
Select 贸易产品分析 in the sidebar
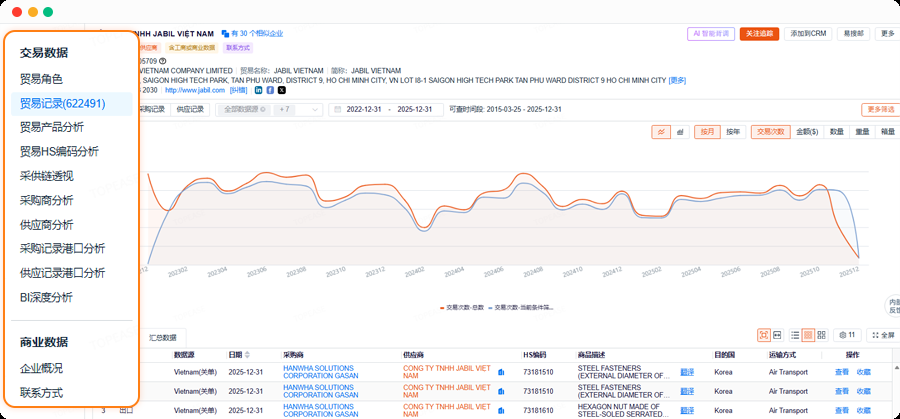point(52,127)
